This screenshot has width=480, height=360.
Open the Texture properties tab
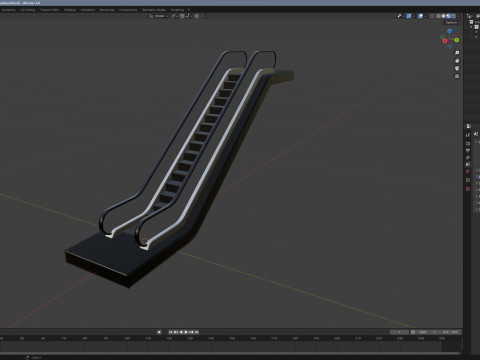pyautogui.click(x=468, y=189)
